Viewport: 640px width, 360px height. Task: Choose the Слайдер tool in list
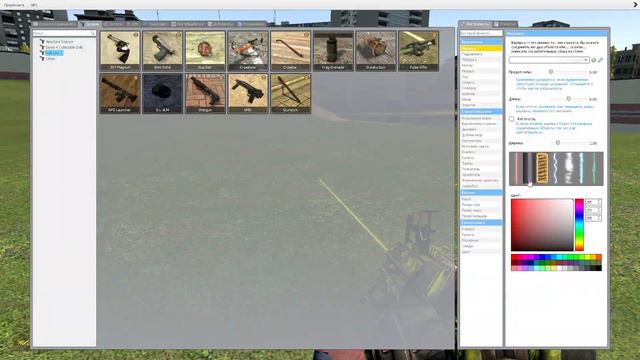481,88
